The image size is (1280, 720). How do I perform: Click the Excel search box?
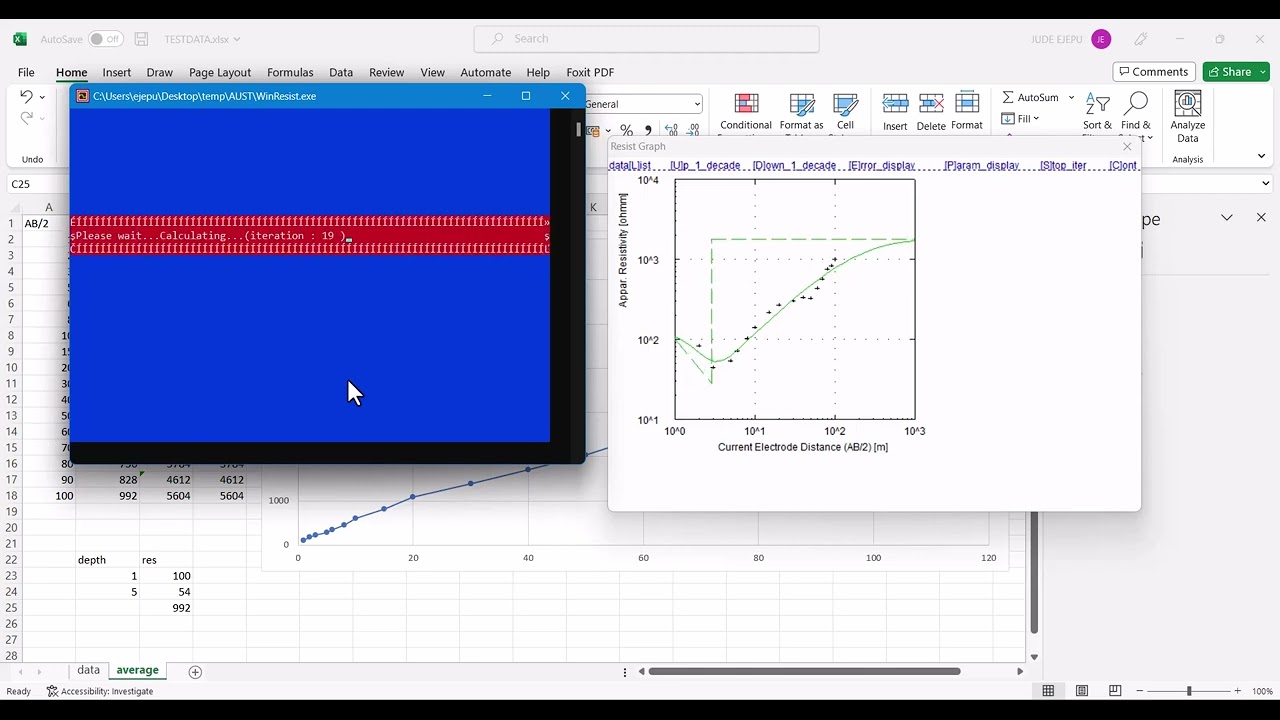click(x=646, y=39)
